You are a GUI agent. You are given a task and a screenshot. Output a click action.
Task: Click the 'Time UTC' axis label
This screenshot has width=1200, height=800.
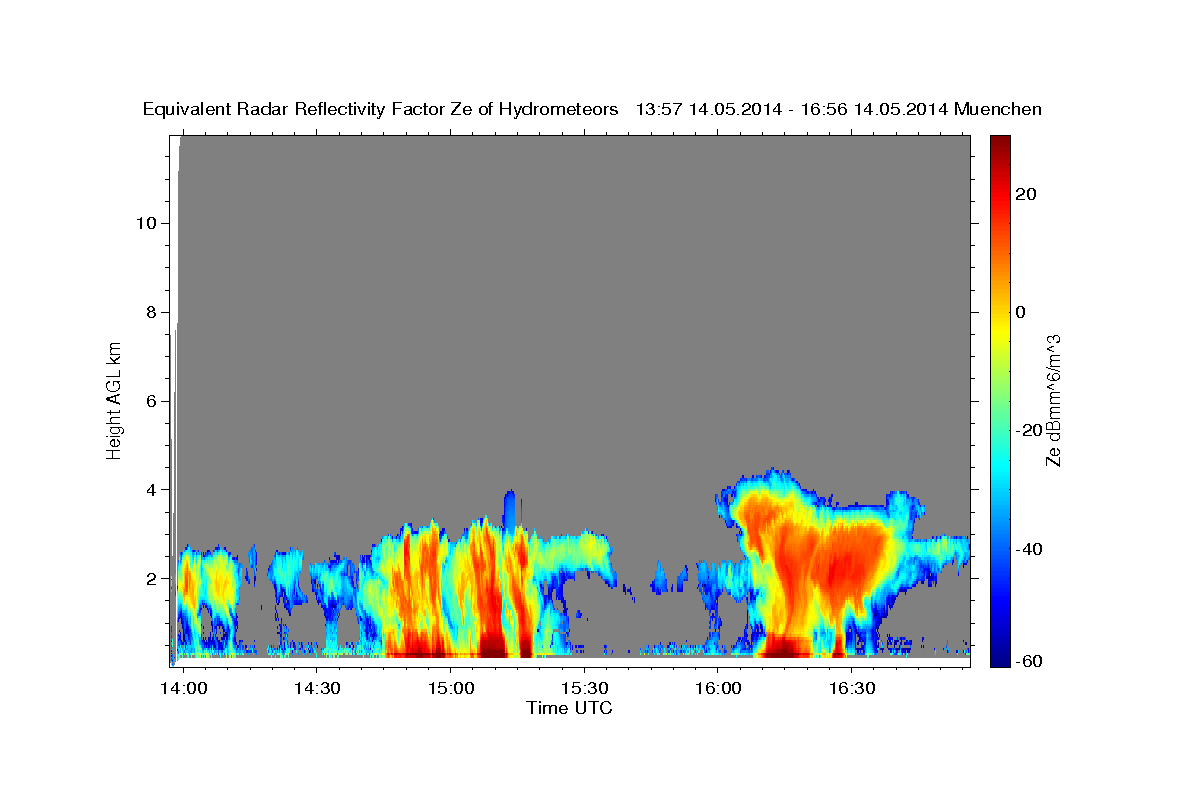569,708
